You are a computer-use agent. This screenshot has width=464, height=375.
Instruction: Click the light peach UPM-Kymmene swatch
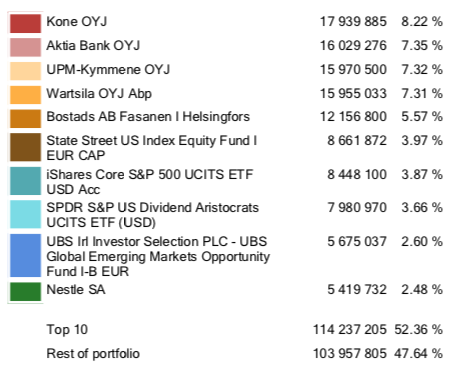[25, 71]
